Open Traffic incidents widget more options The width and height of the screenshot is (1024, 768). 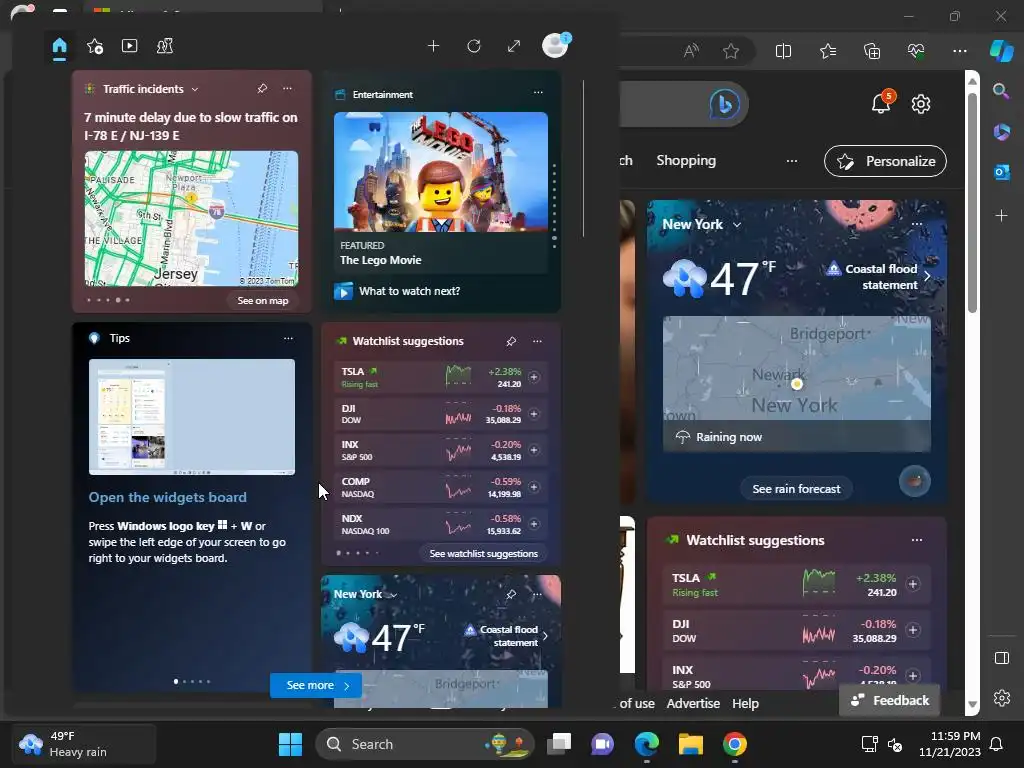[x=287, y=88]
